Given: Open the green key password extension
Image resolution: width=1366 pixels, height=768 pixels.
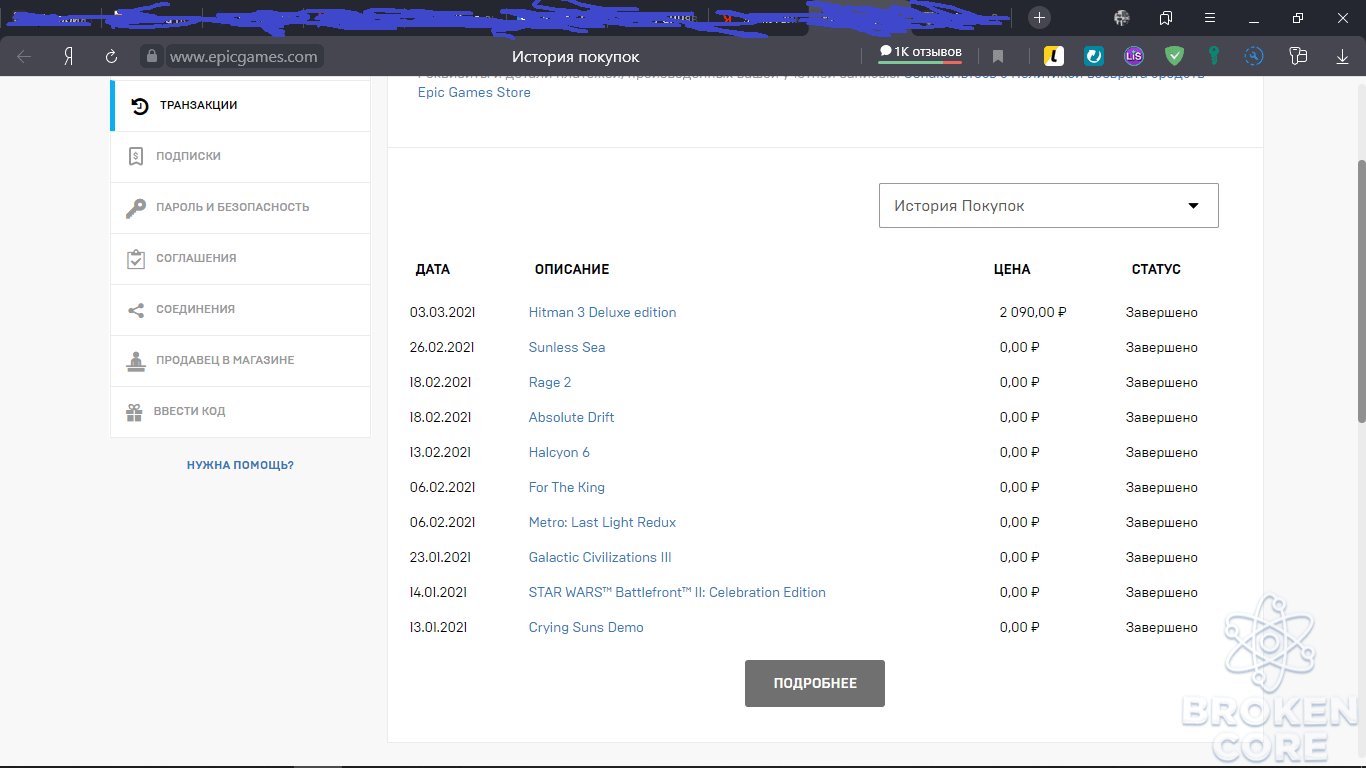Looking at the screenshot, I should click(1214, 56).
